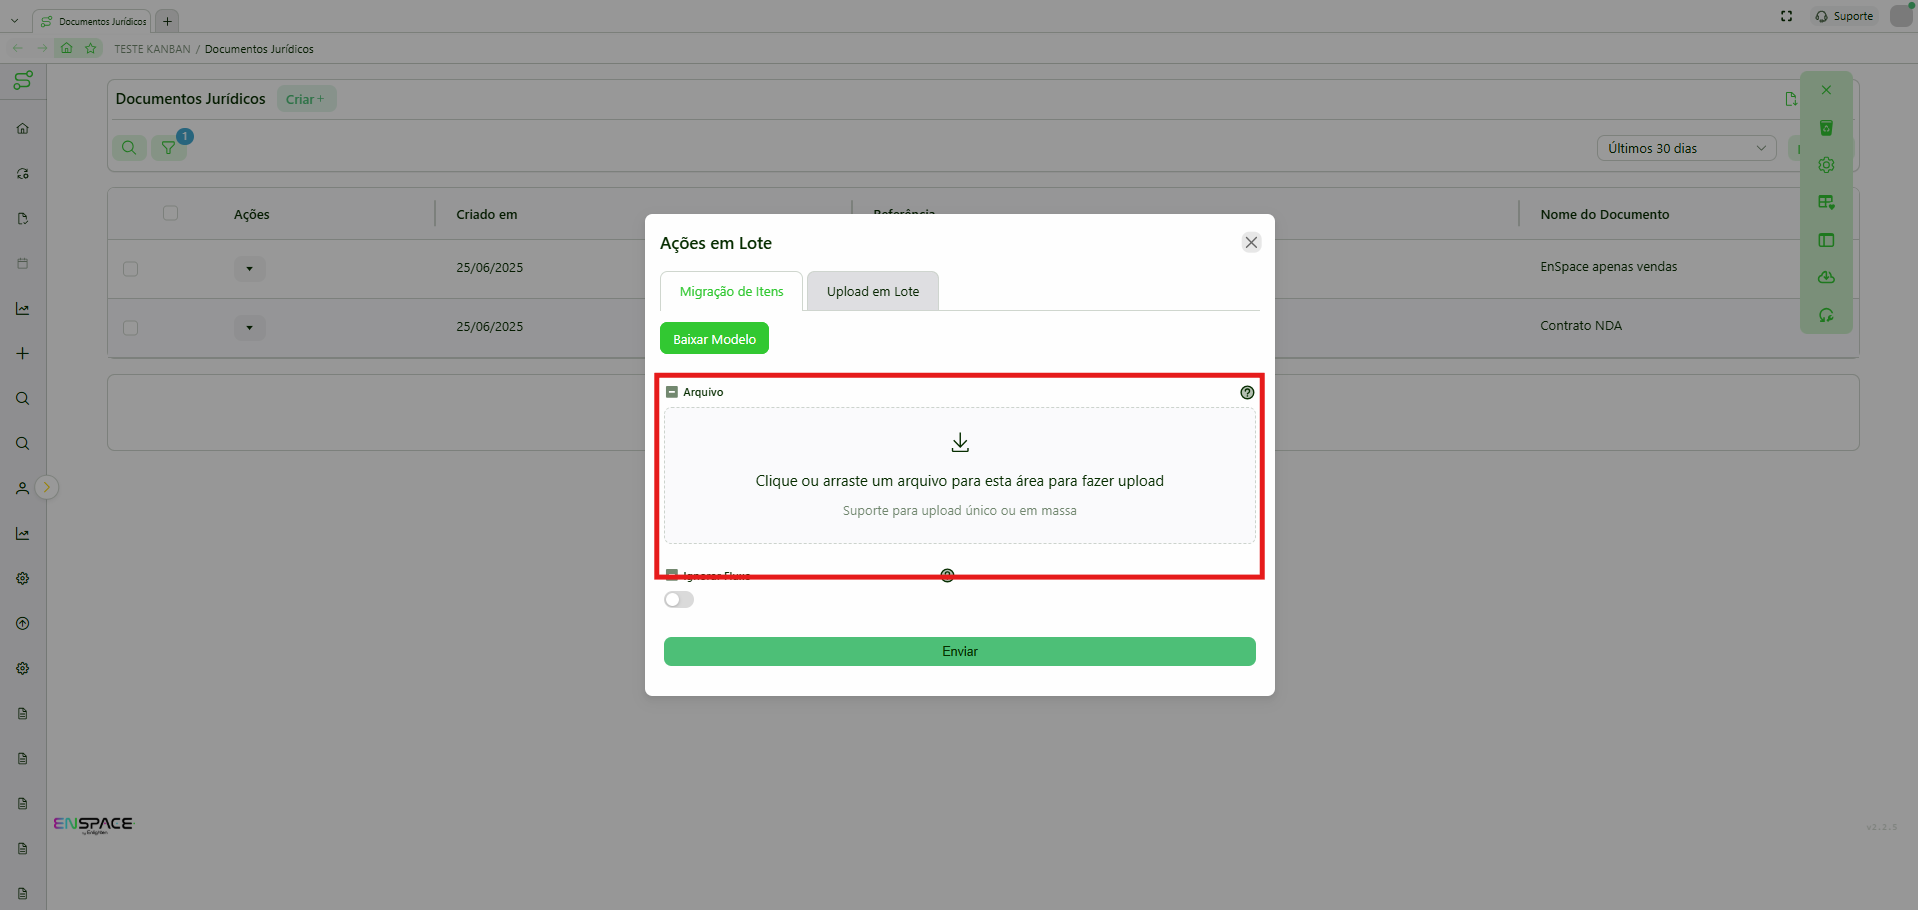Click the plus icon in left sidebar

coord(23,353)
